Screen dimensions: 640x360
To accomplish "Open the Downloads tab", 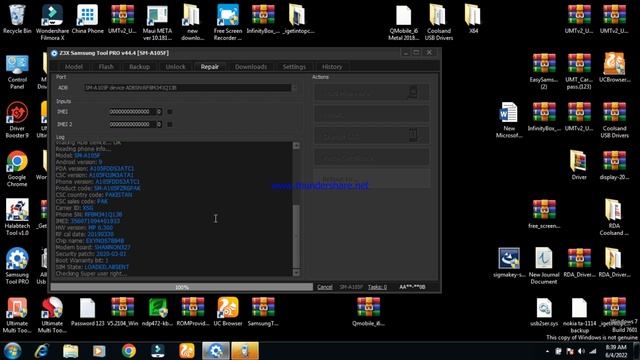I will coord(251,67).
